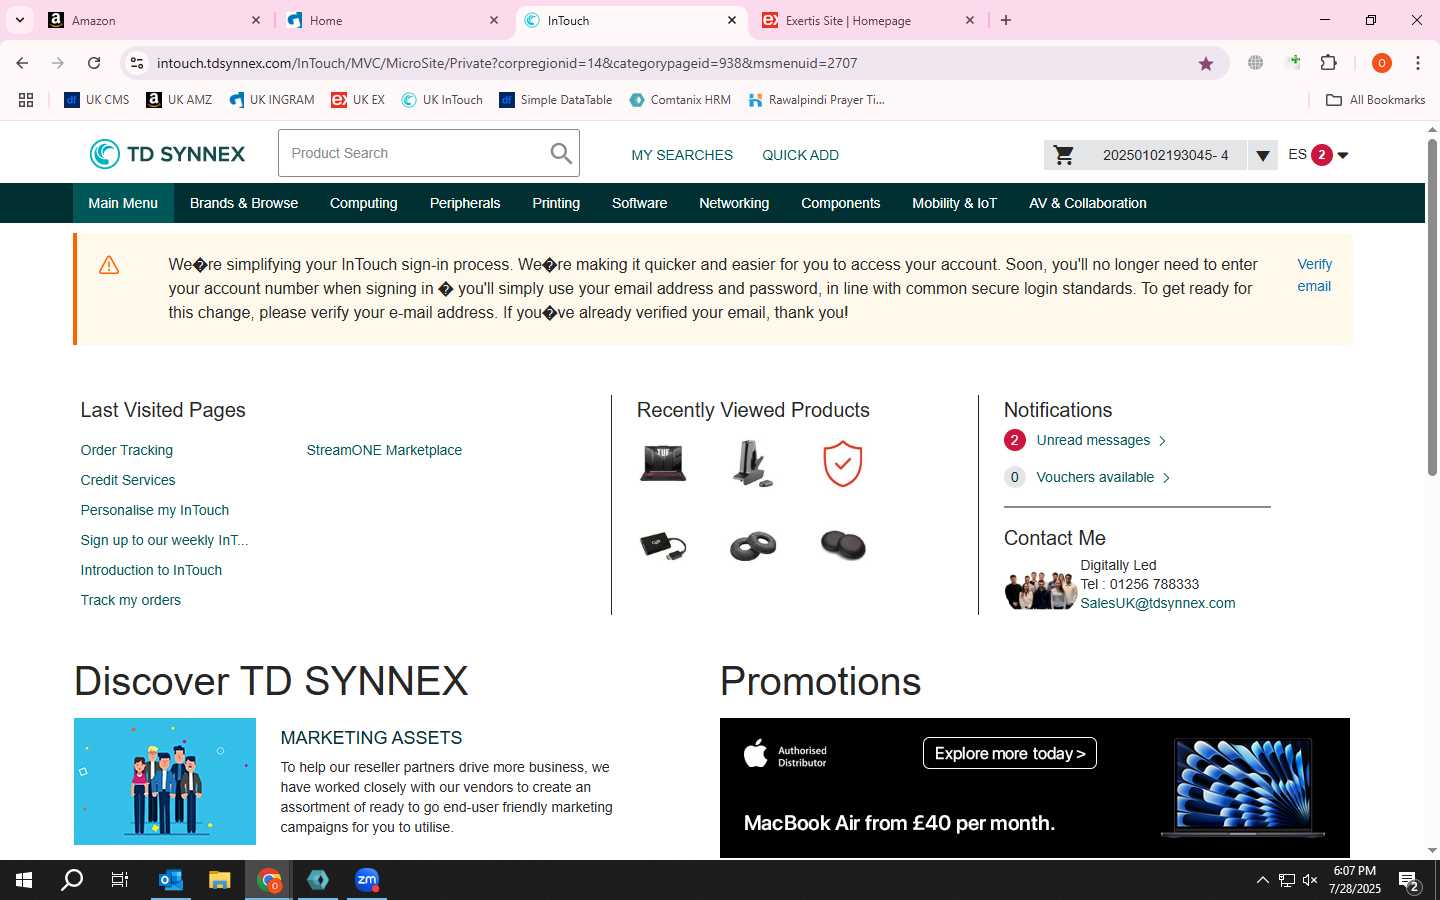The width and height of the screenshot is (1440, 900).
Task: Click the Windows Start button
Action: (24, 880)
